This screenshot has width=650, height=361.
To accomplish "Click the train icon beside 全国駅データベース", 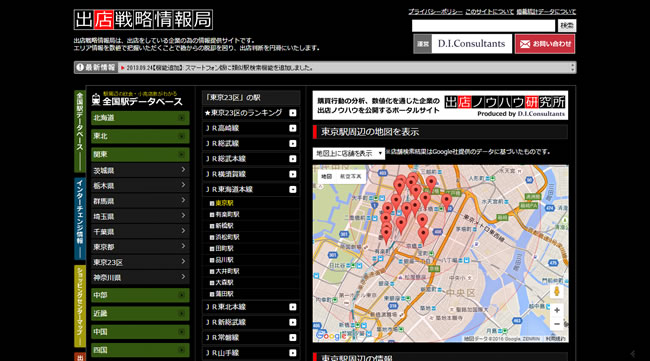I will (x=96, y=99).
